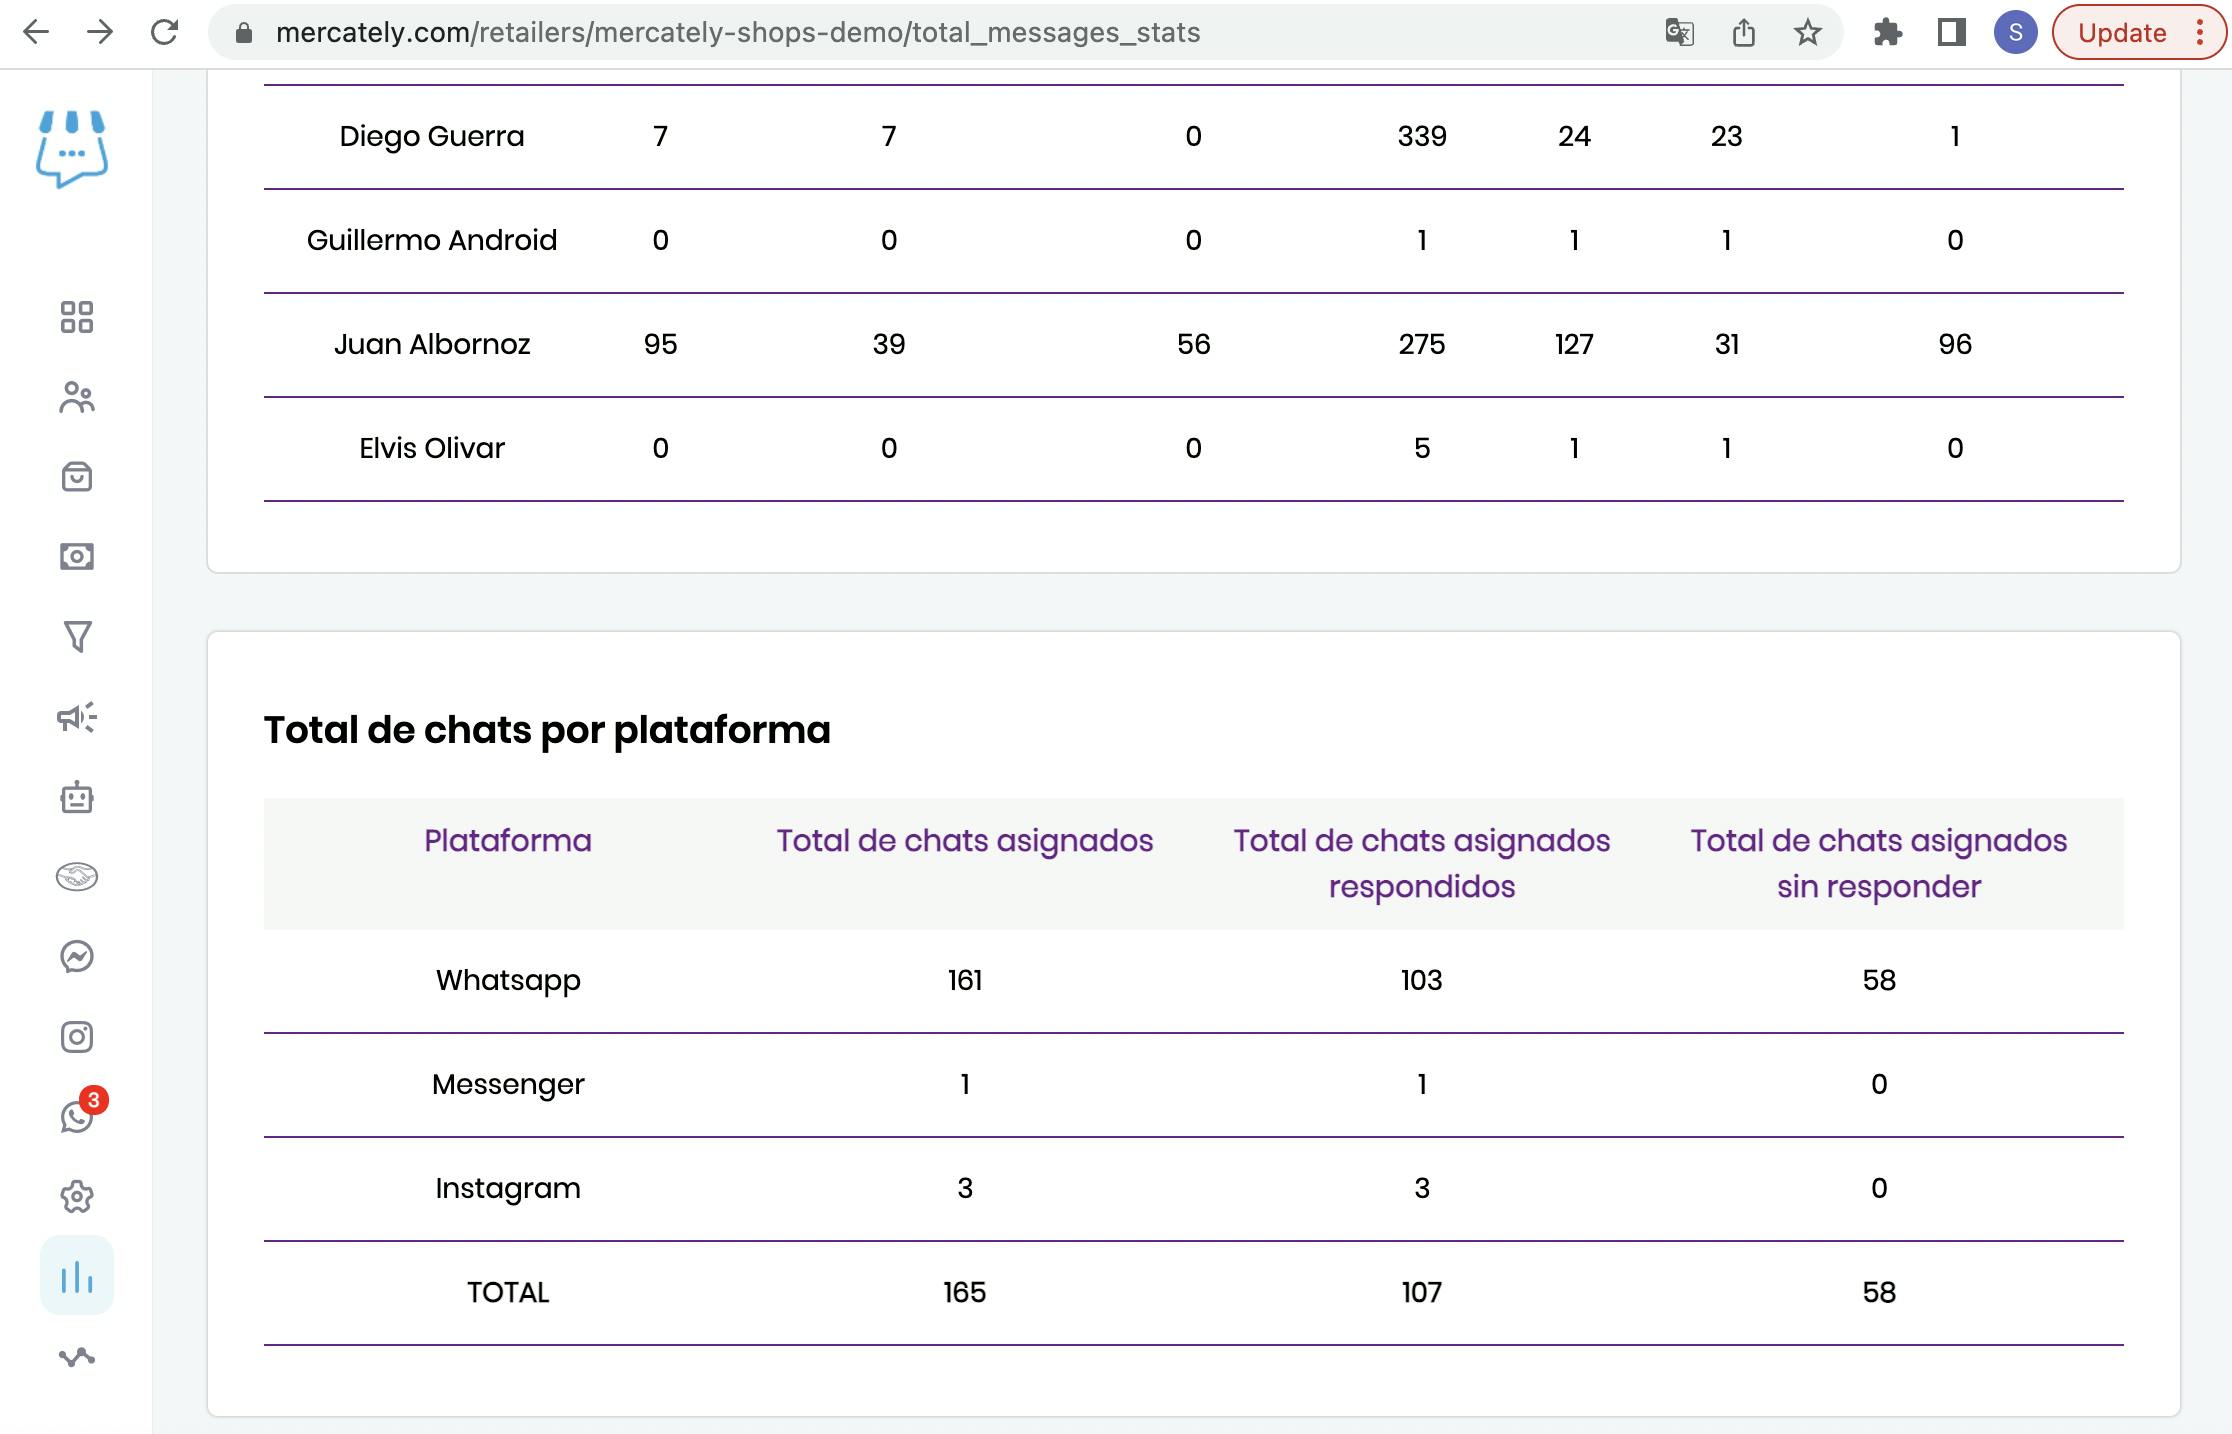Click Whatsapp answered chats value 103

(x=1422, y=980)
